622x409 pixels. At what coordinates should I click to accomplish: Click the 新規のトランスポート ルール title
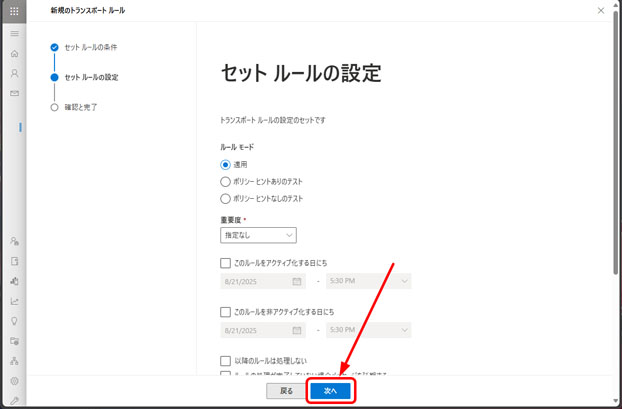point(88,10)
